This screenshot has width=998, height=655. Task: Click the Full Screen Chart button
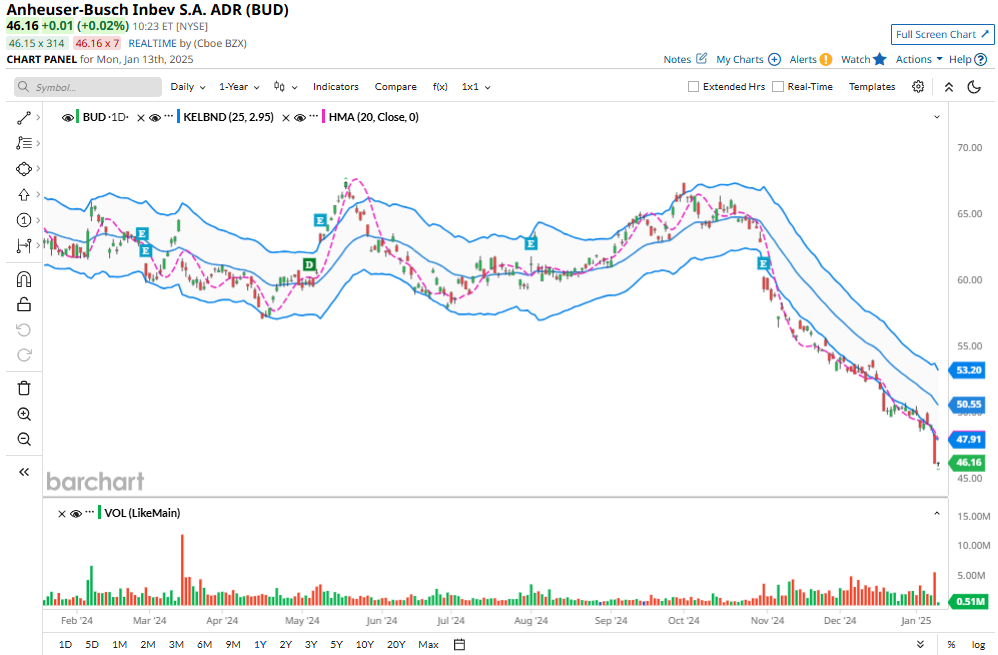tap(942, 34)
